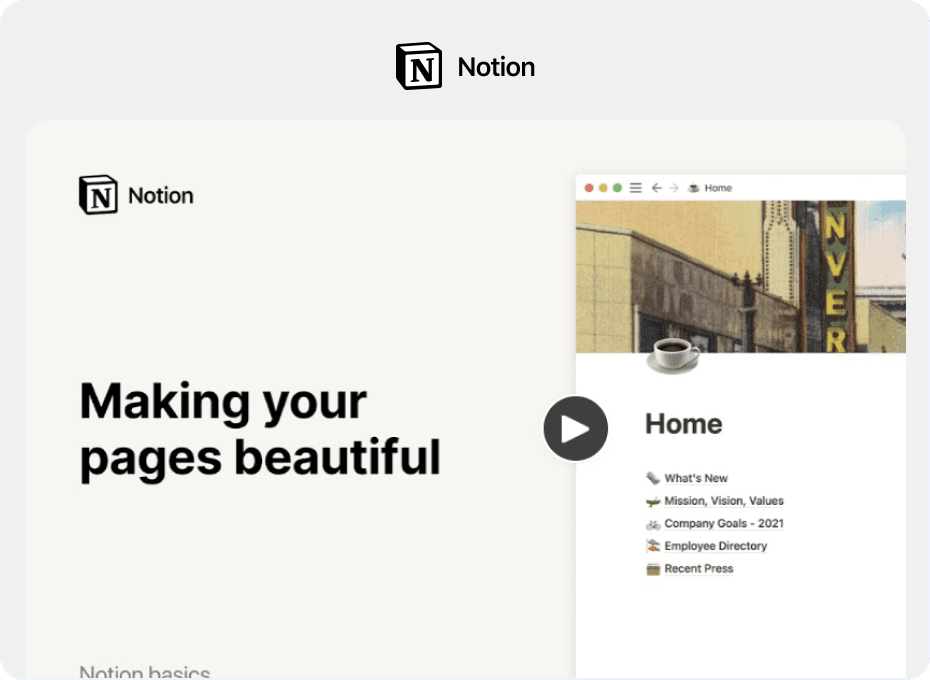Click the Notion basics text
Viewport: 930px width, 680px height.
[145, 672]
